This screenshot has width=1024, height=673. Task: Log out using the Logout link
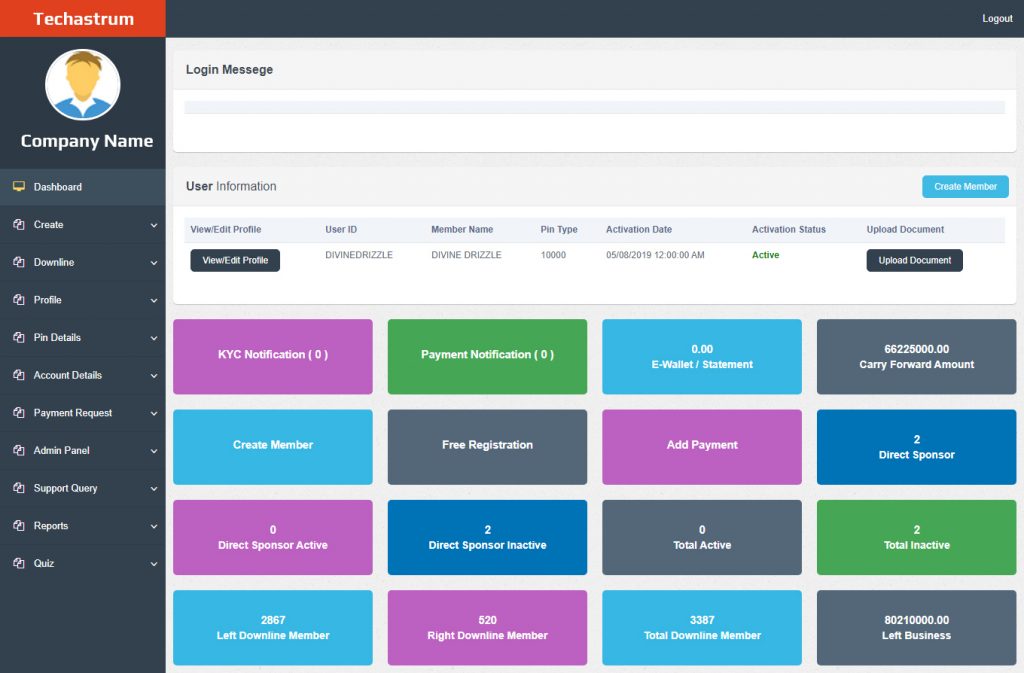coord(997,19)
